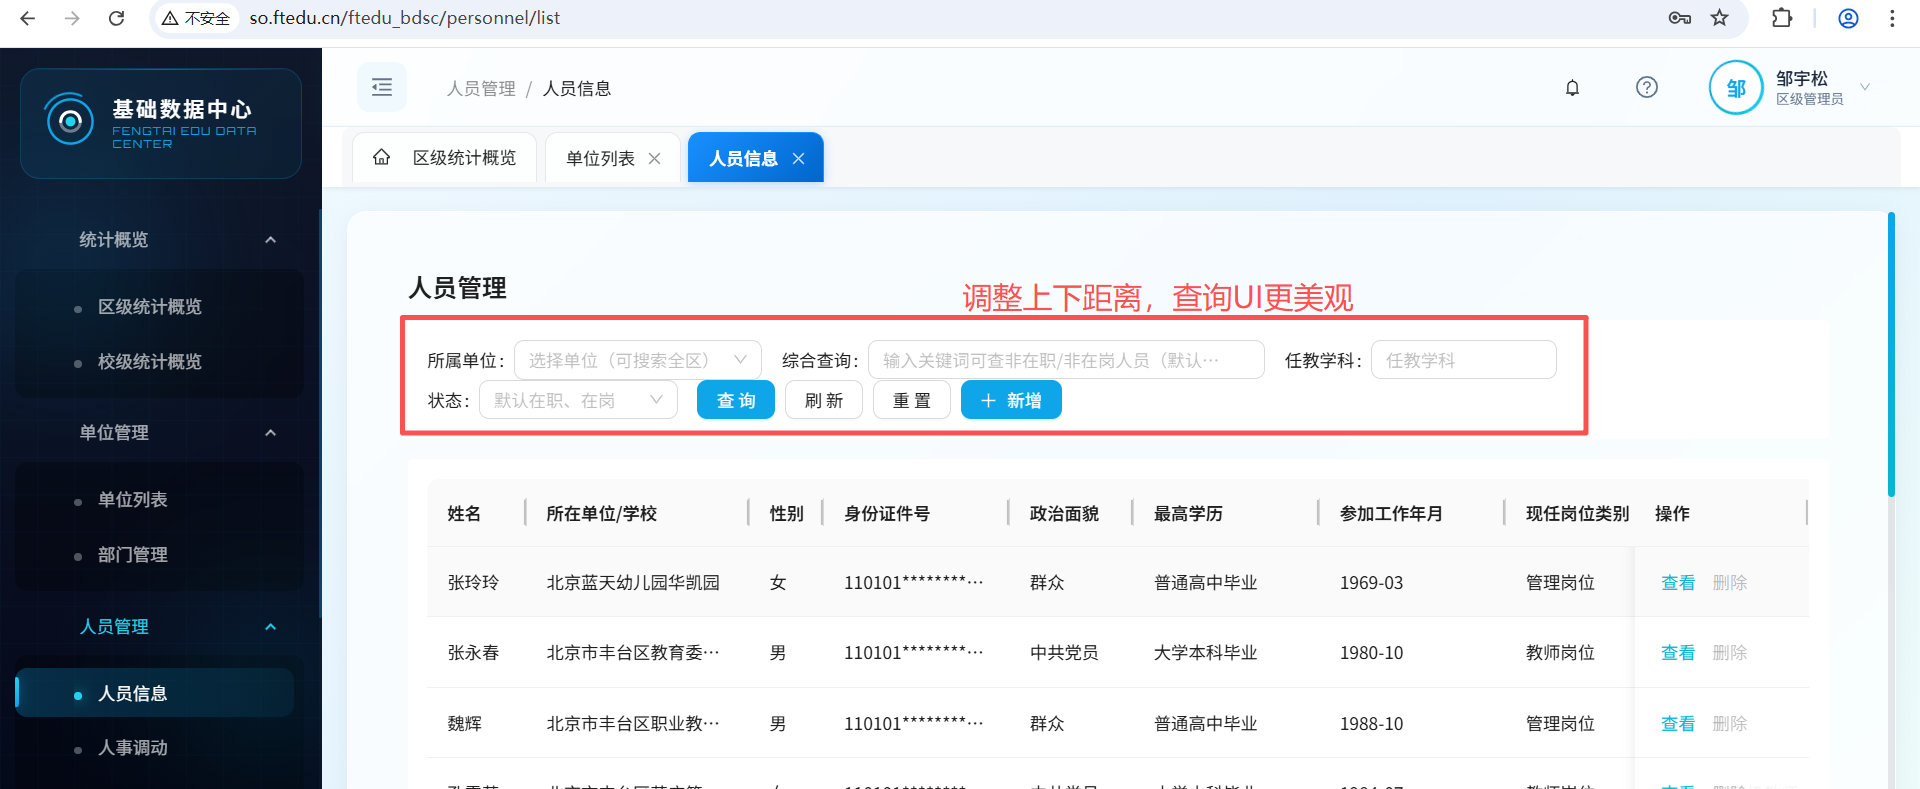The height and width of the screenshot is (789, 1920).
Task: Close the 人员信息 tab
Action: (x=798, y=159)
